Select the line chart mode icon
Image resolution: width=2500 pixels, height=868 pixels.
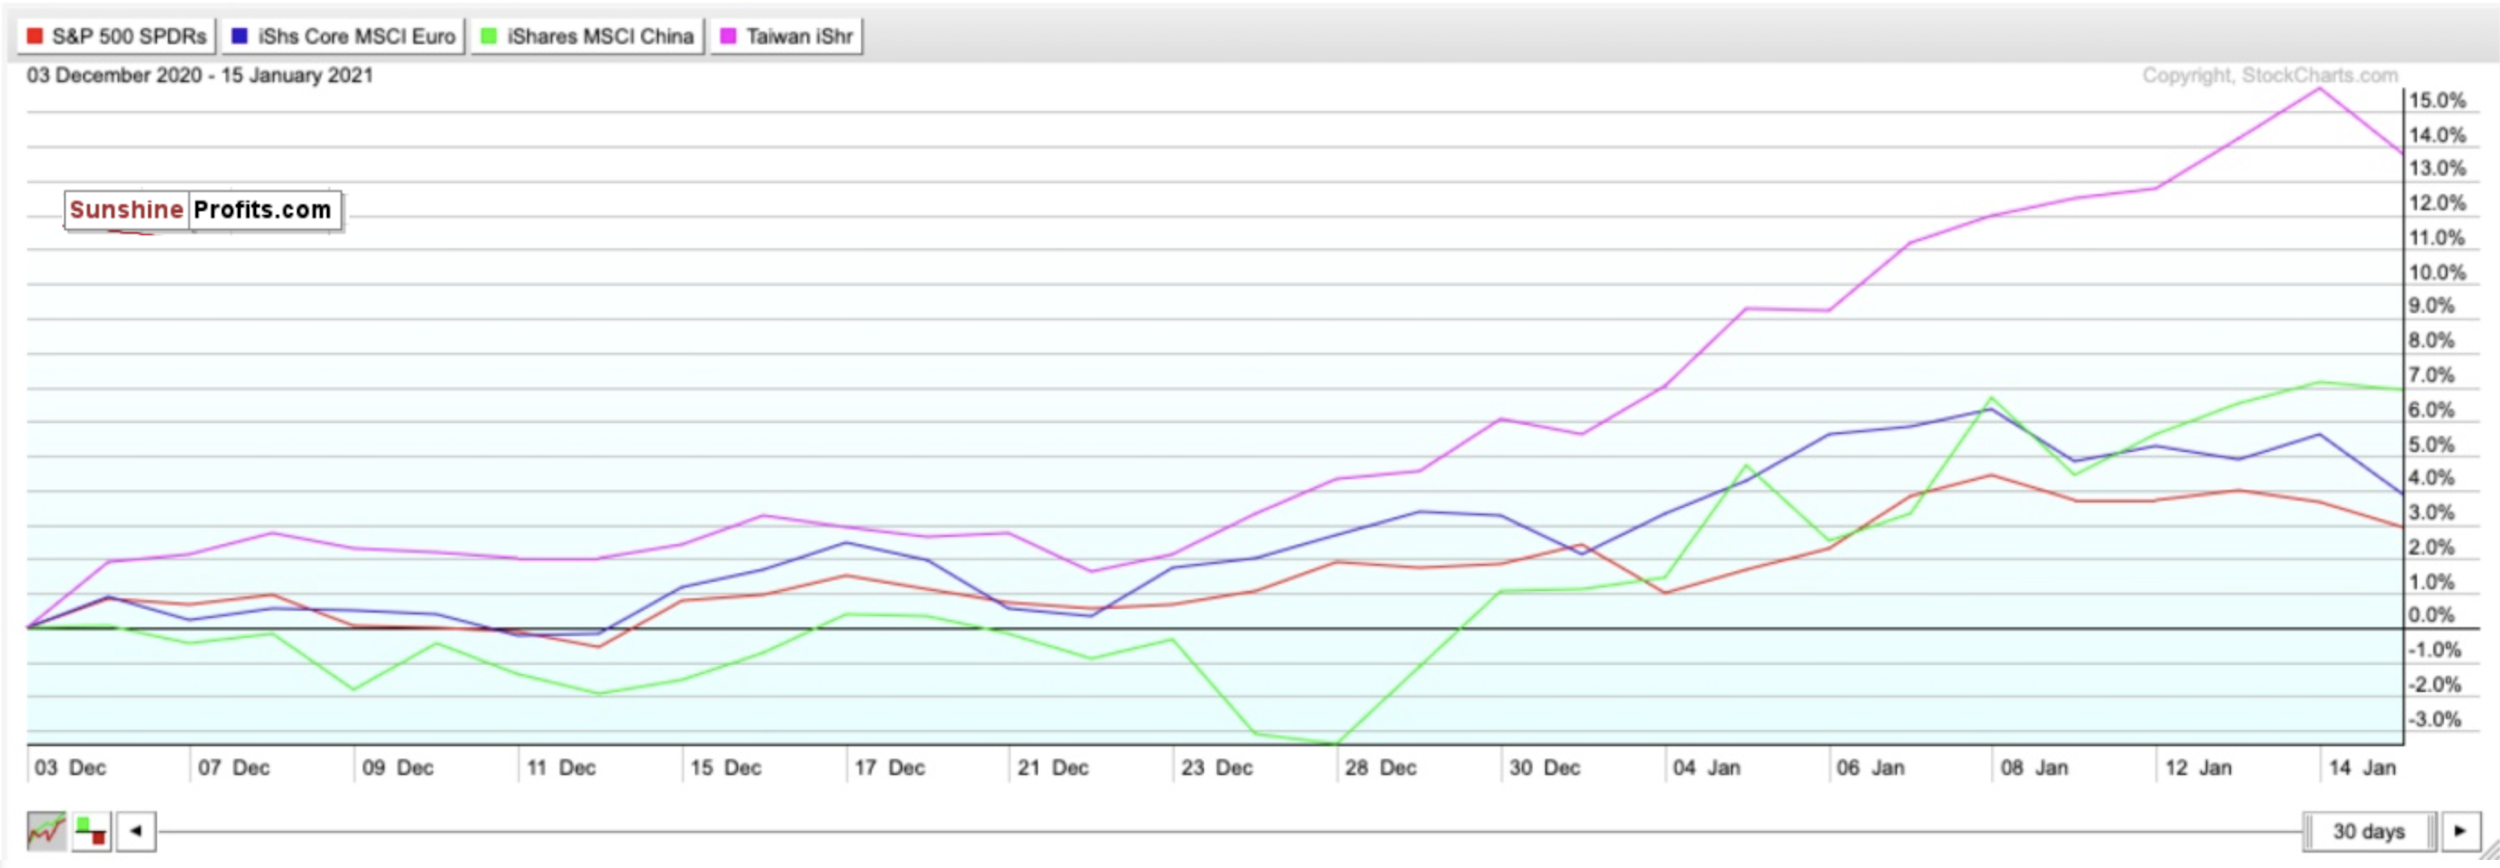(x=46, y=831)
